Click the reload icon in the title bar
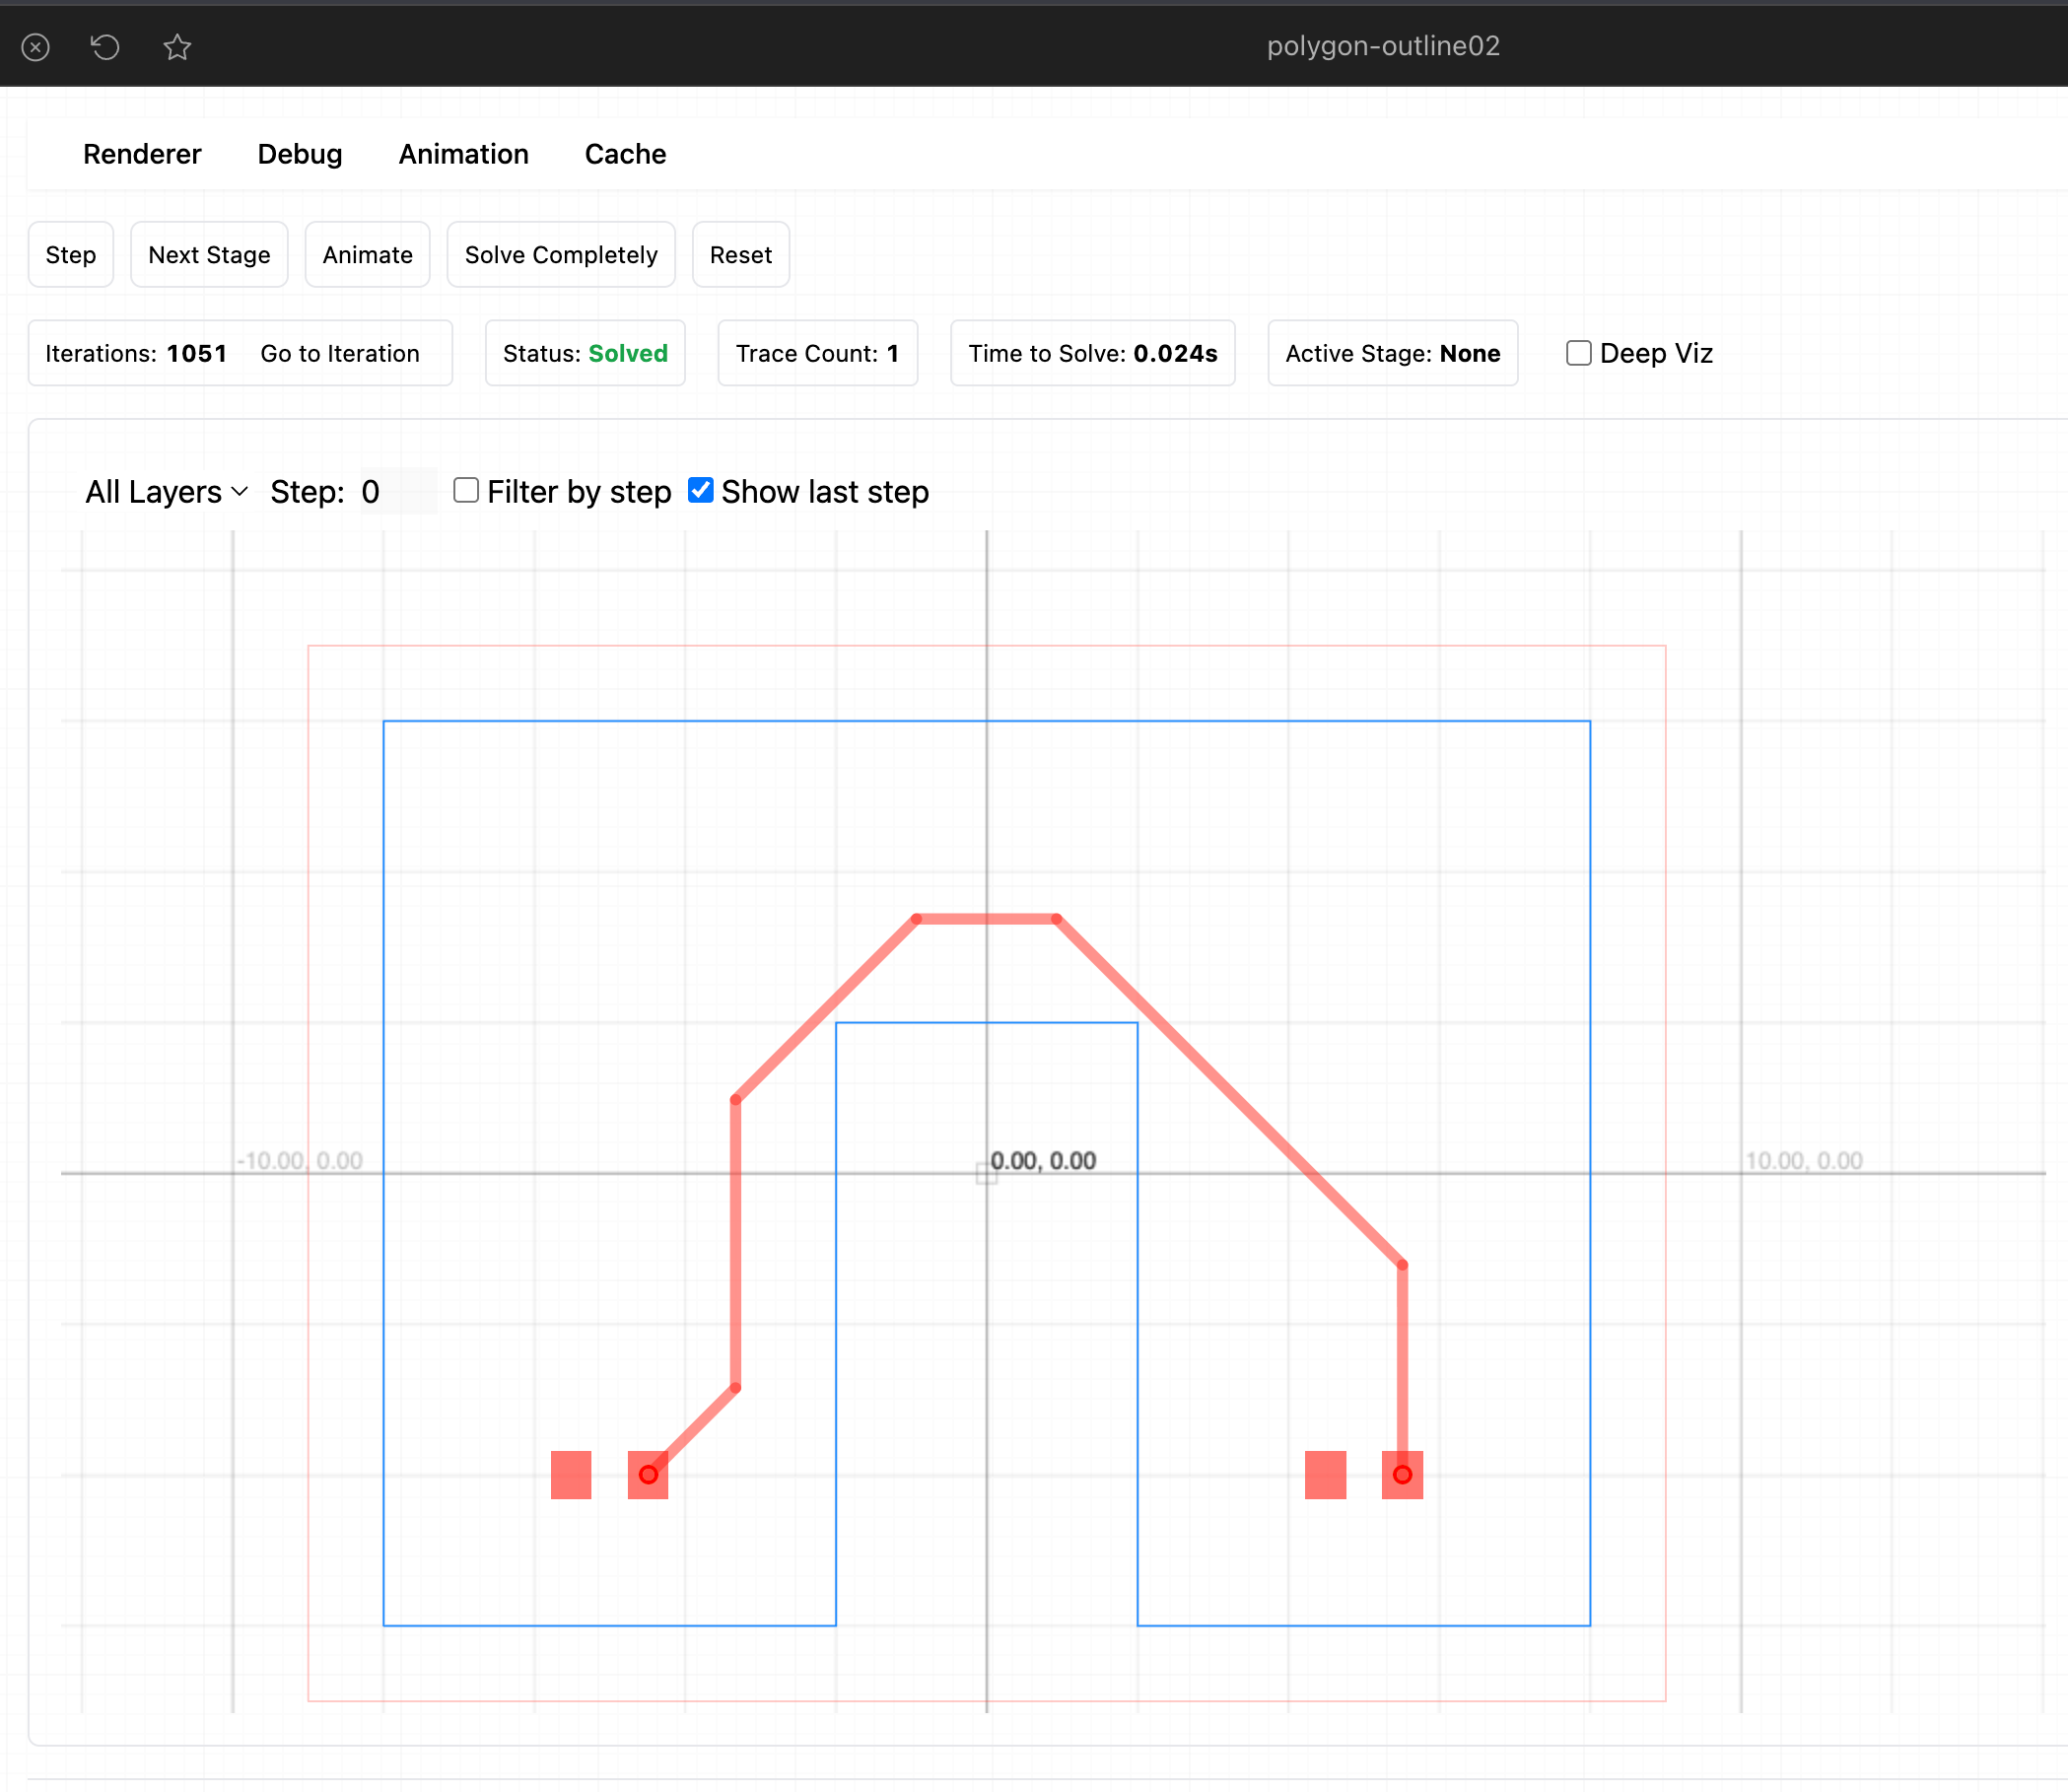Image resolution: width=2068 pixels, height=1792 pixels. pos(105,47)
